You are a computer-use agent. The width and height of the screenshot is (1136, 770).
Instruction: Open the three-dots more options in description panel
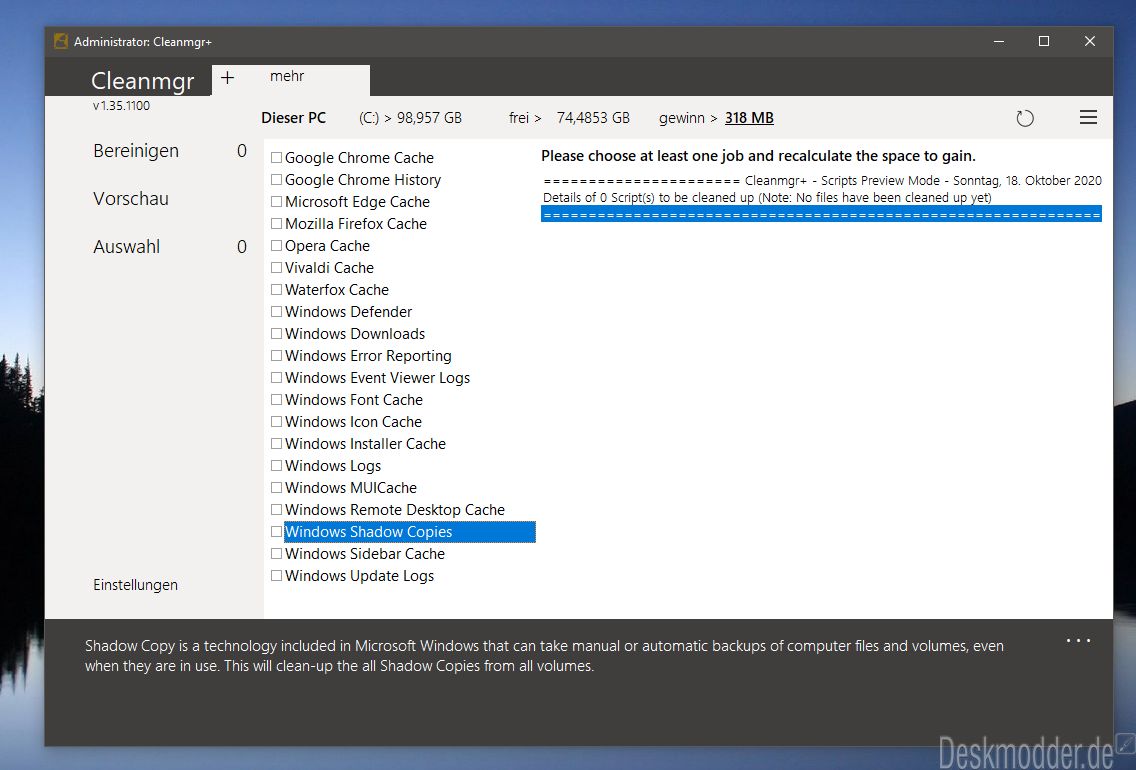tap(1078, 640)
